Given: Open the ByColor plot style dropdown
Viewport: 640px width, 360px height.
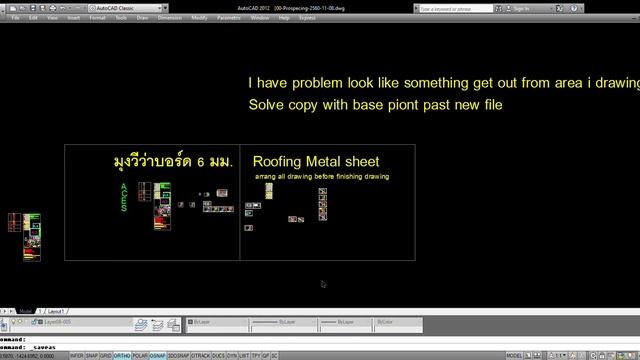Looking at the screenshot, I should (398, 322).
